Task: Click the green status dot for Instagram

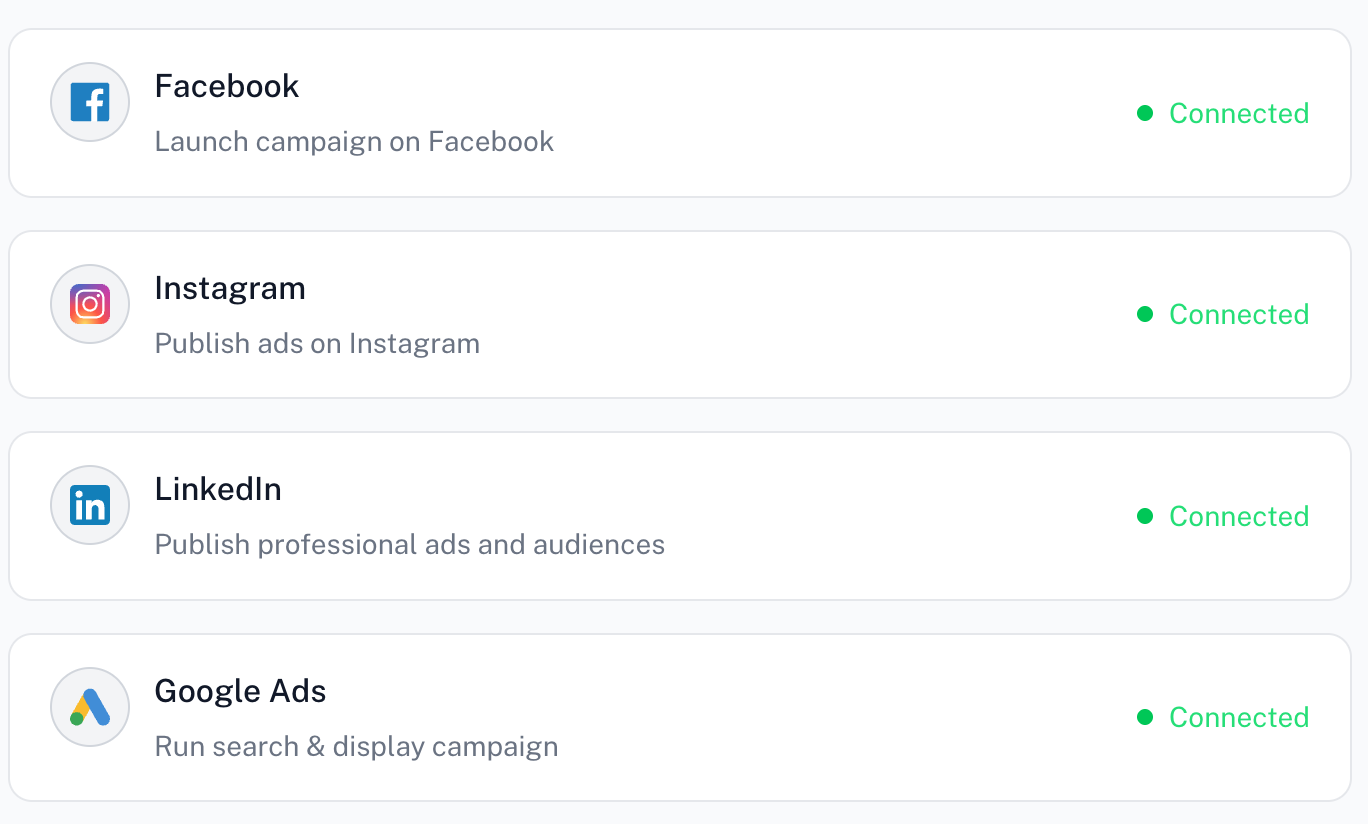Action: pyautogui.click(x=1146, y=314)
